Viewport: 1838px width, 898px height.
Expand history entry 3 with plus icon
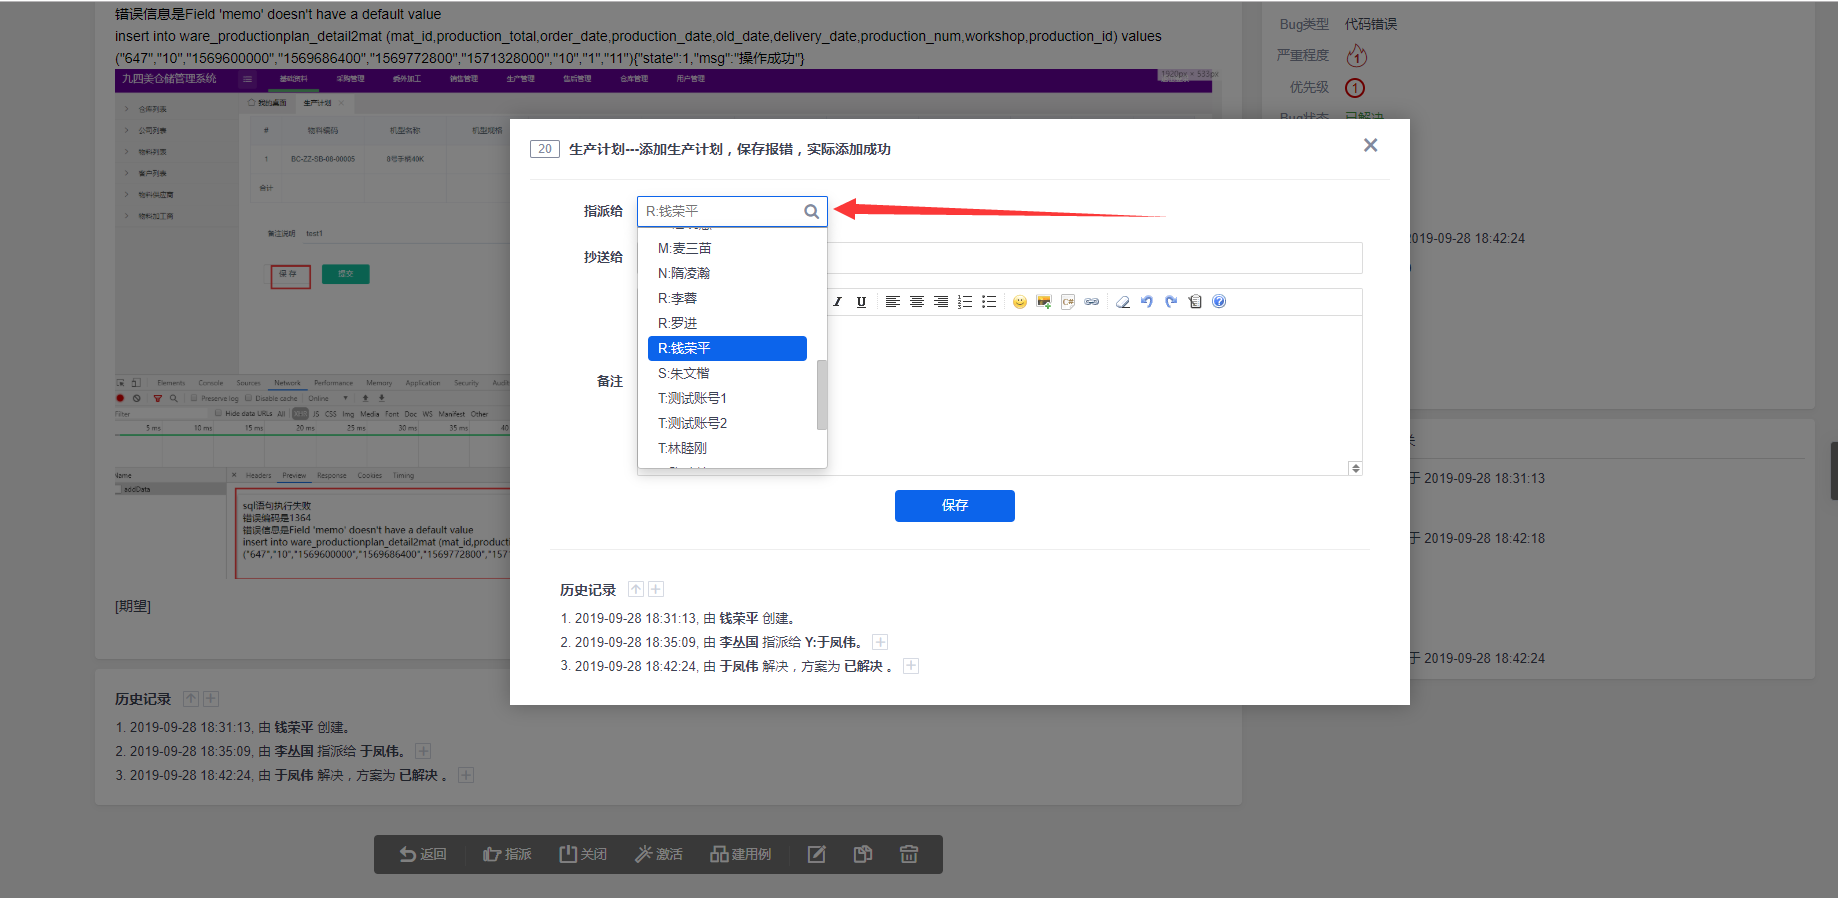(911, 666)
